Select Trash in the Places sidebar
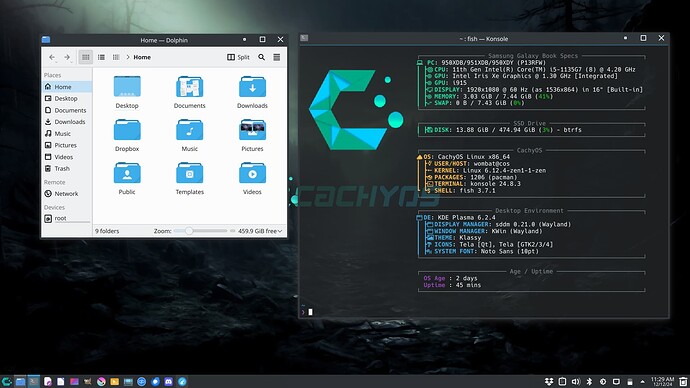The width and height of the screenshot is (690, 388). (x=66, y=168)
